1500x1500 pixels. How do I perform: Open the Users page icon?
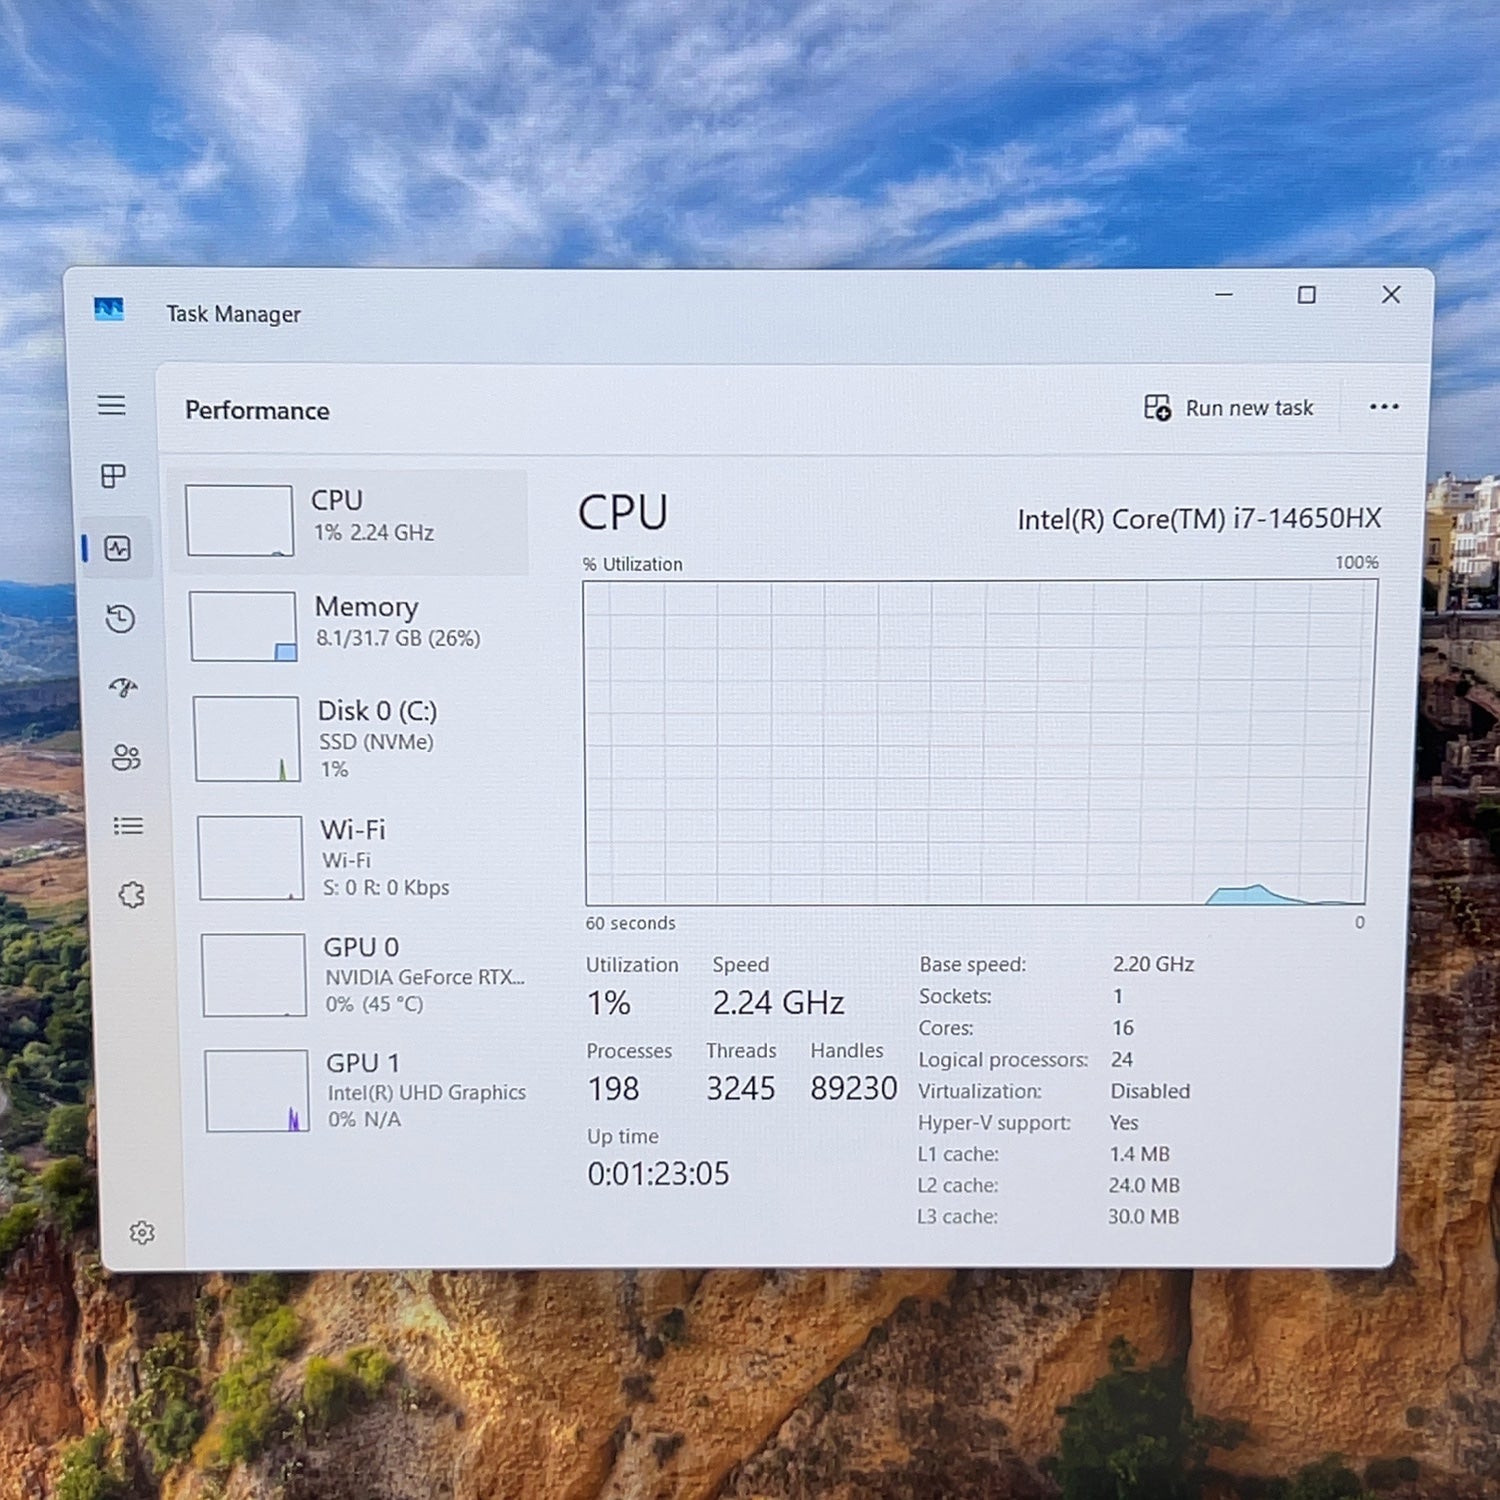[x=126, y=757]
